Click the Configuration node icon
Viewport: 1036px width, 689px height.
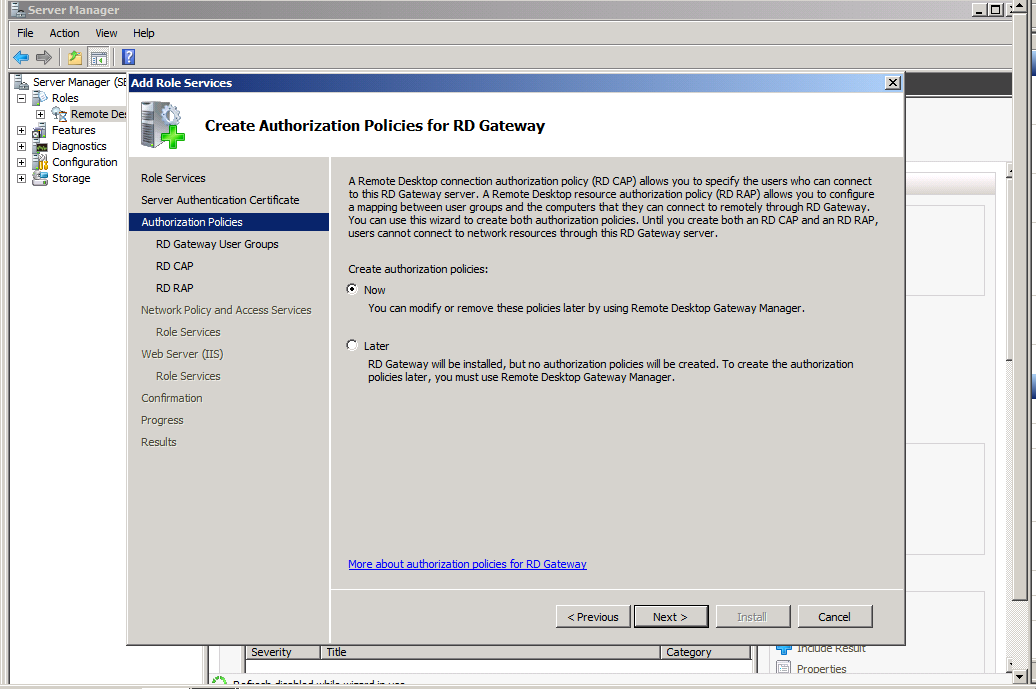(40, 162)
